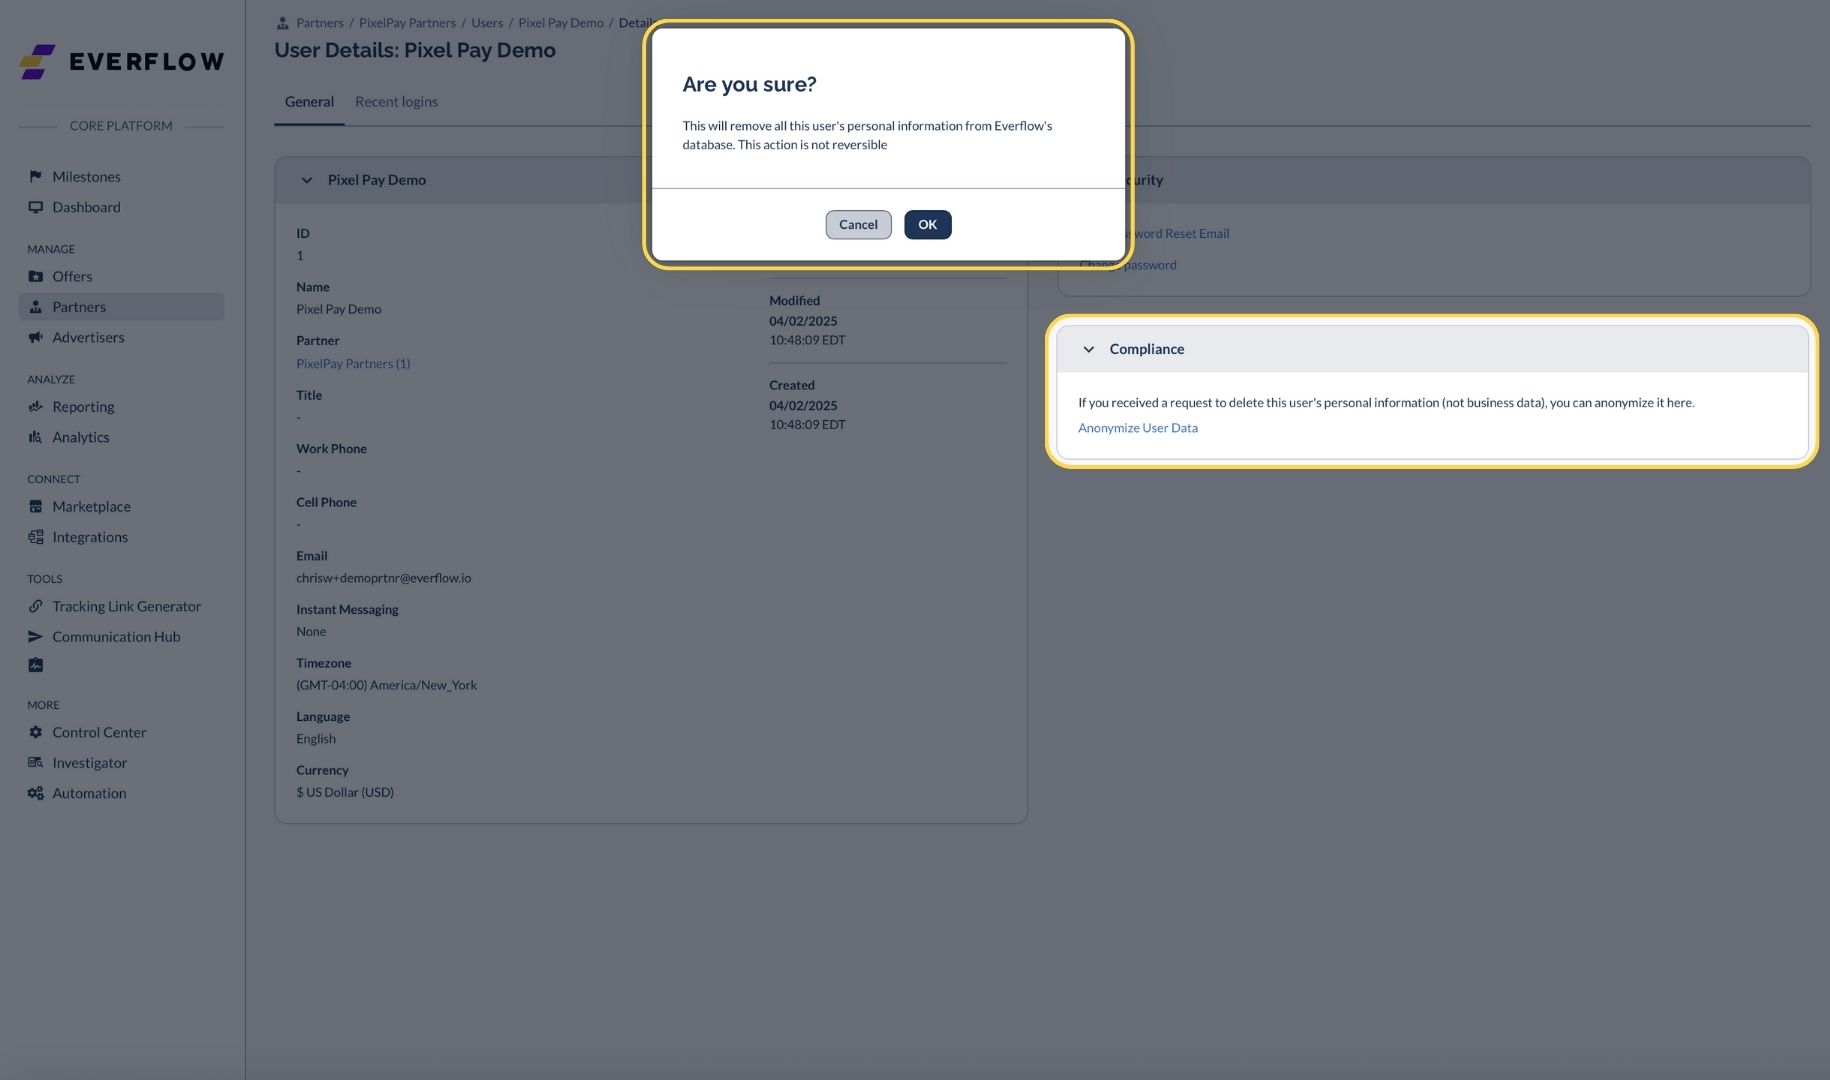Click the Compliance section title
The image size is (1830, 1080).
click(x=1147, y=349)
